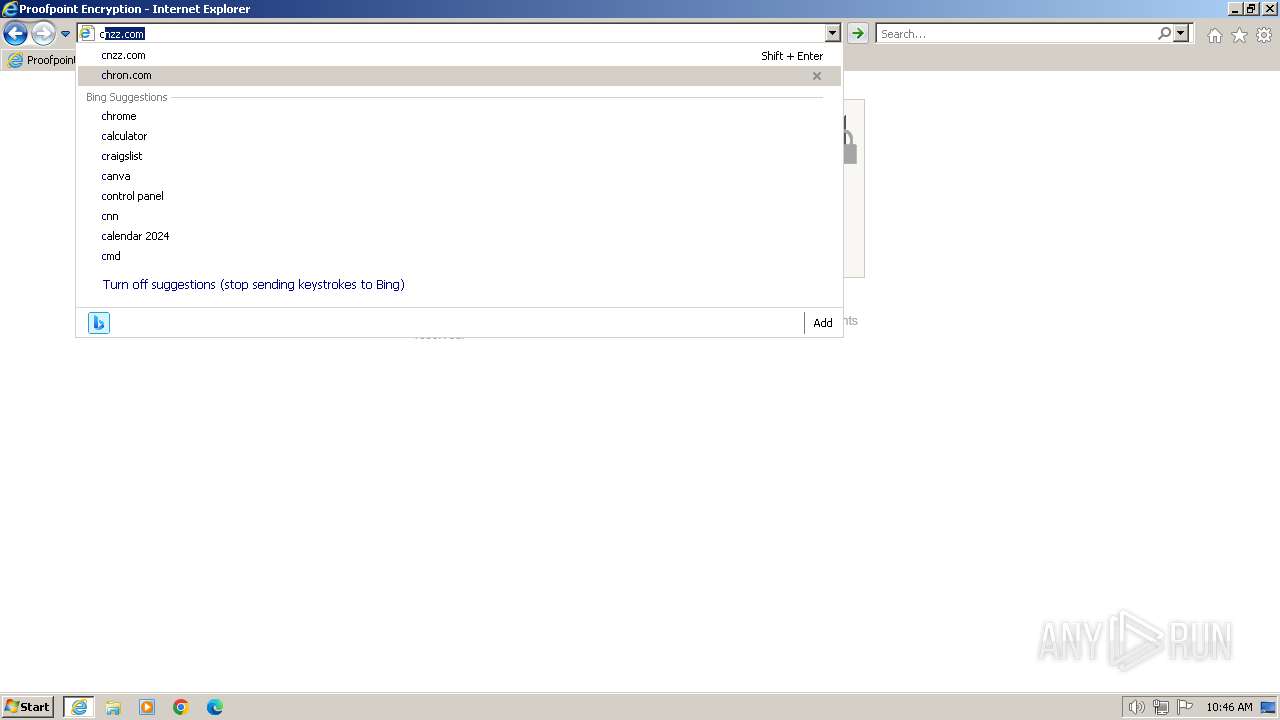Click the Search box field
Viewport: 1280px width, 720px height.
coord(1015,34)
